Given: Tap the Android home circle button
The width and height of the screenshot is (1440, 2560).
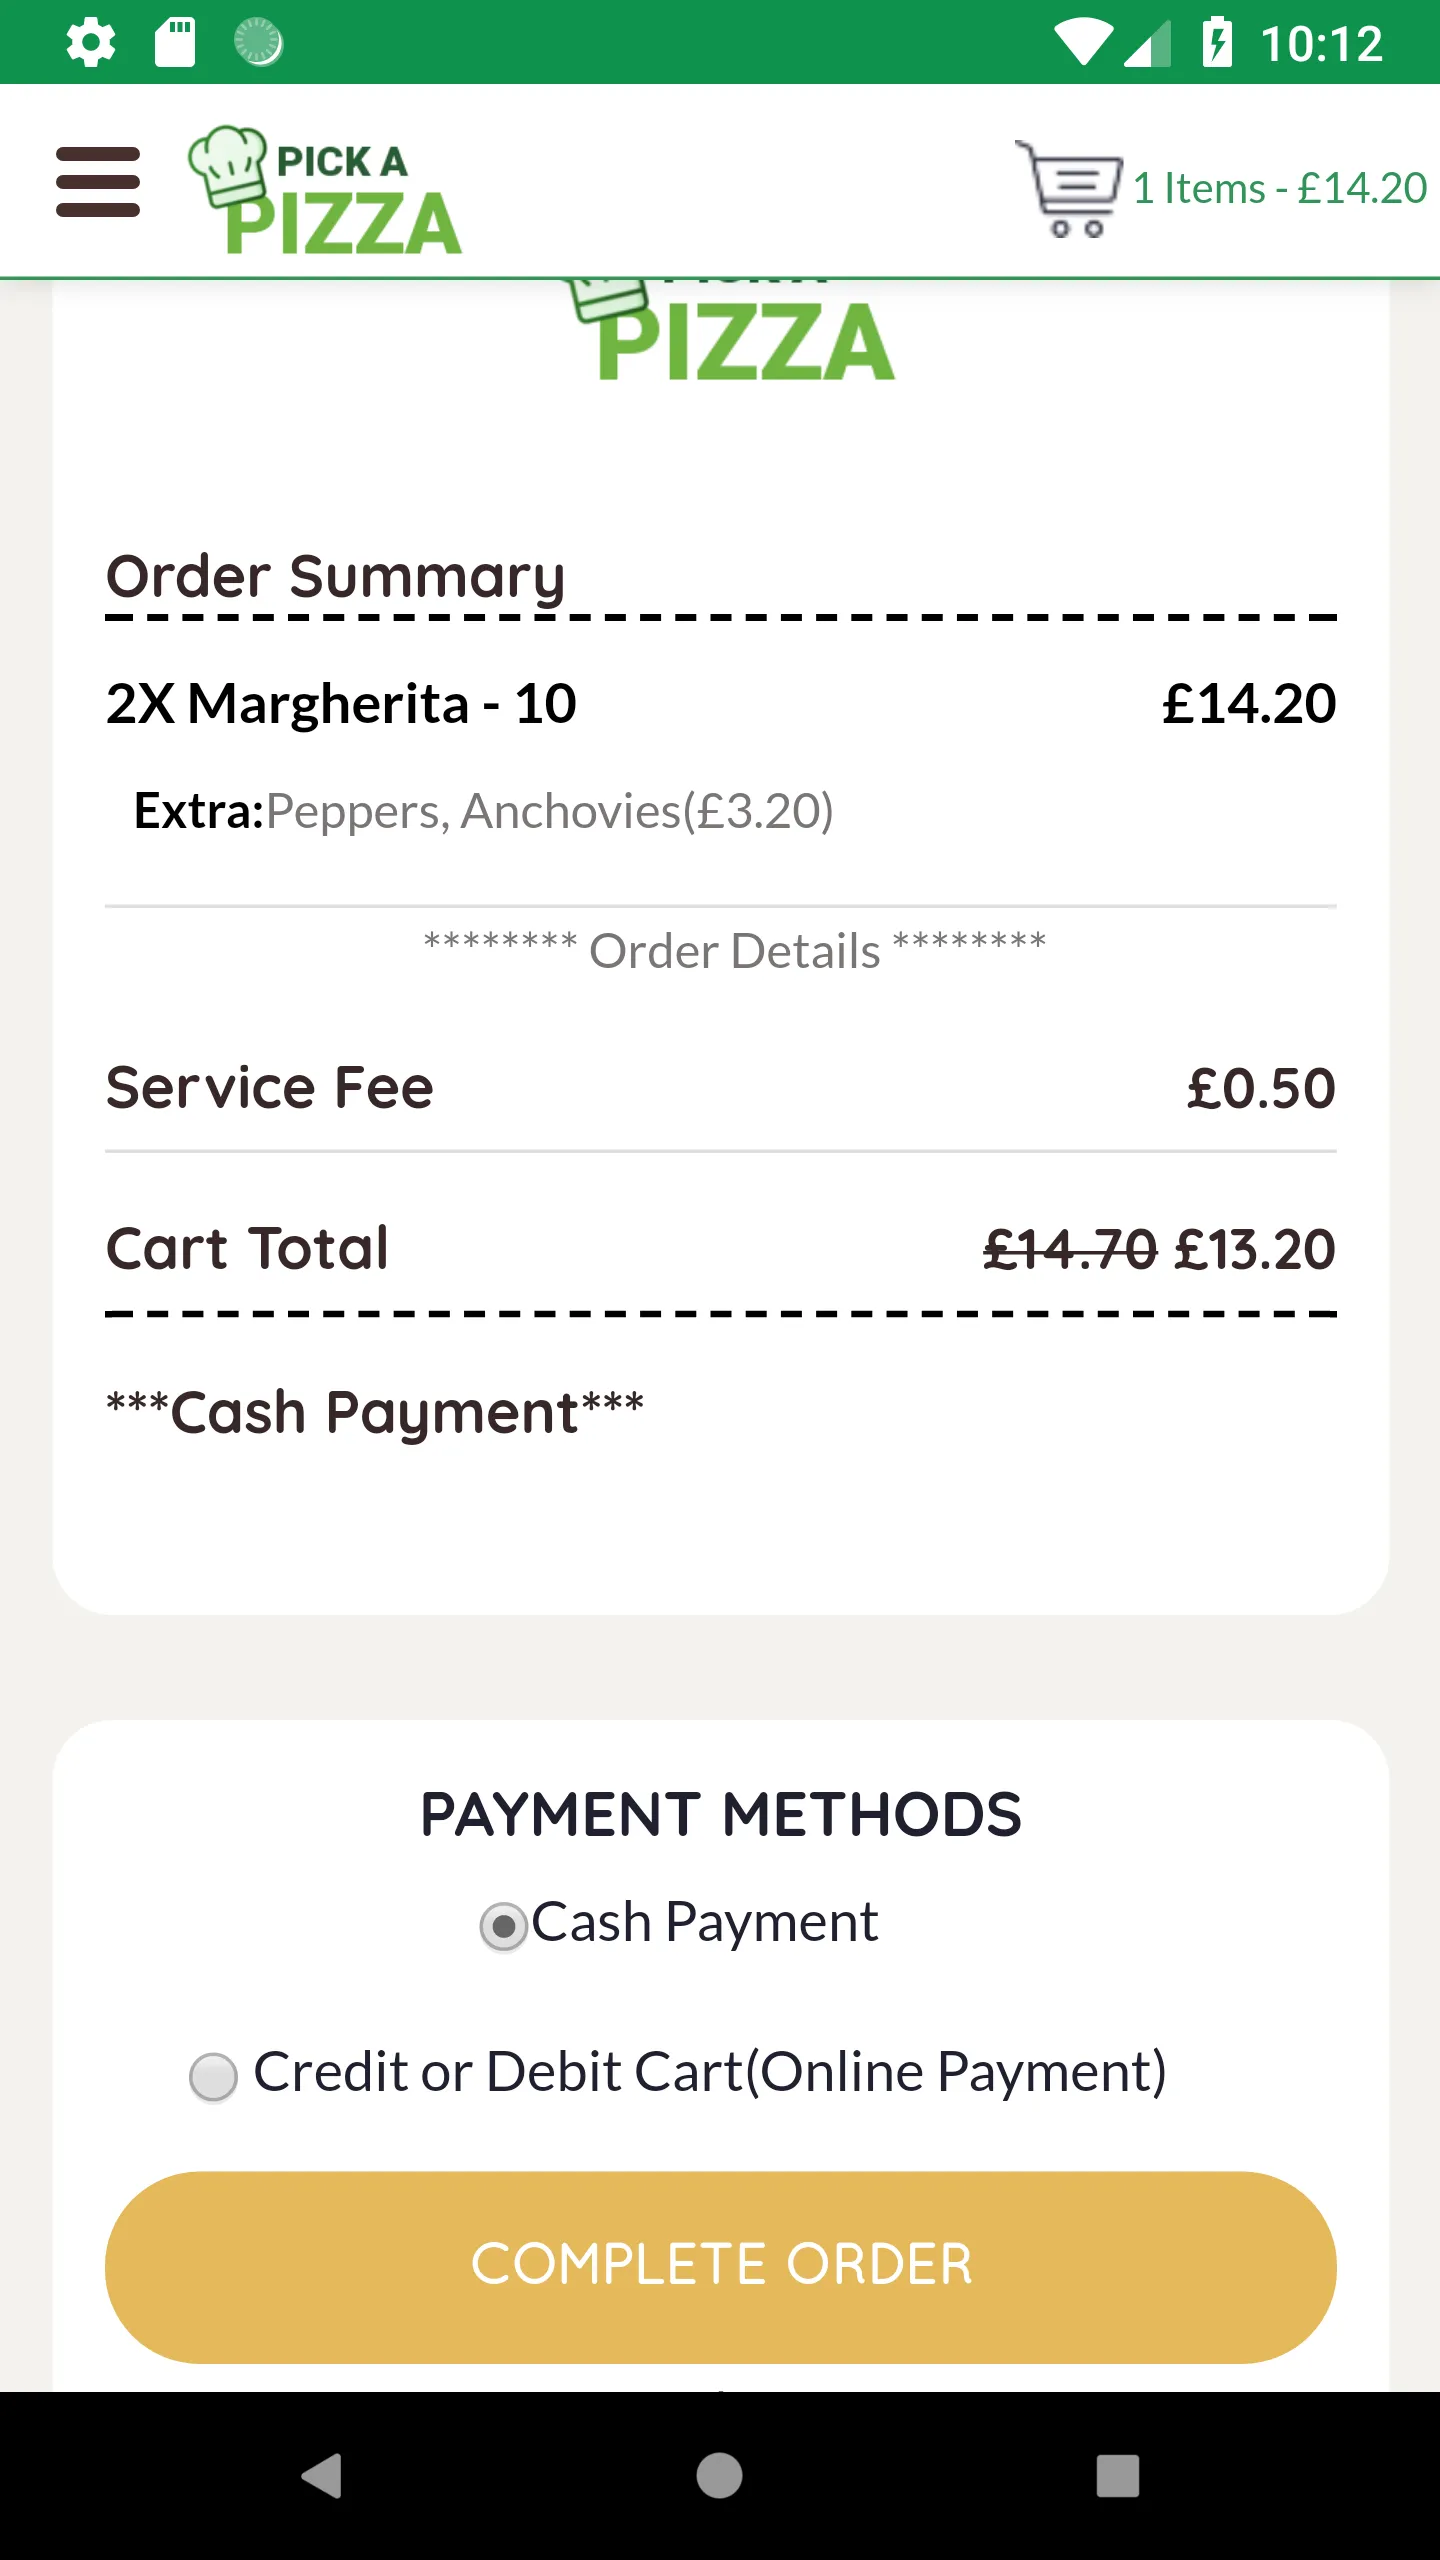Looking at the screenshot, I should [720, 2476].
